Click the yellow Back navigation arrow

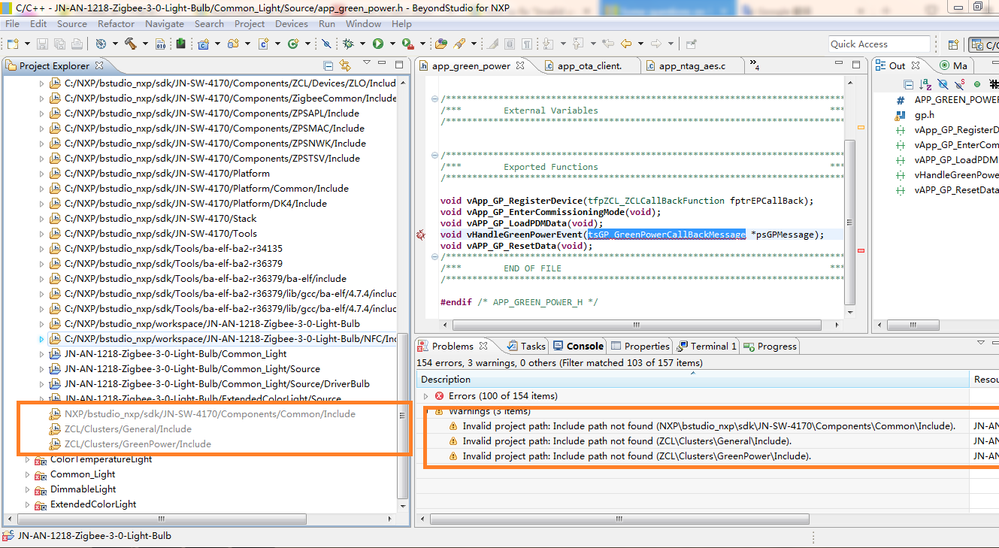click(626, 44)
